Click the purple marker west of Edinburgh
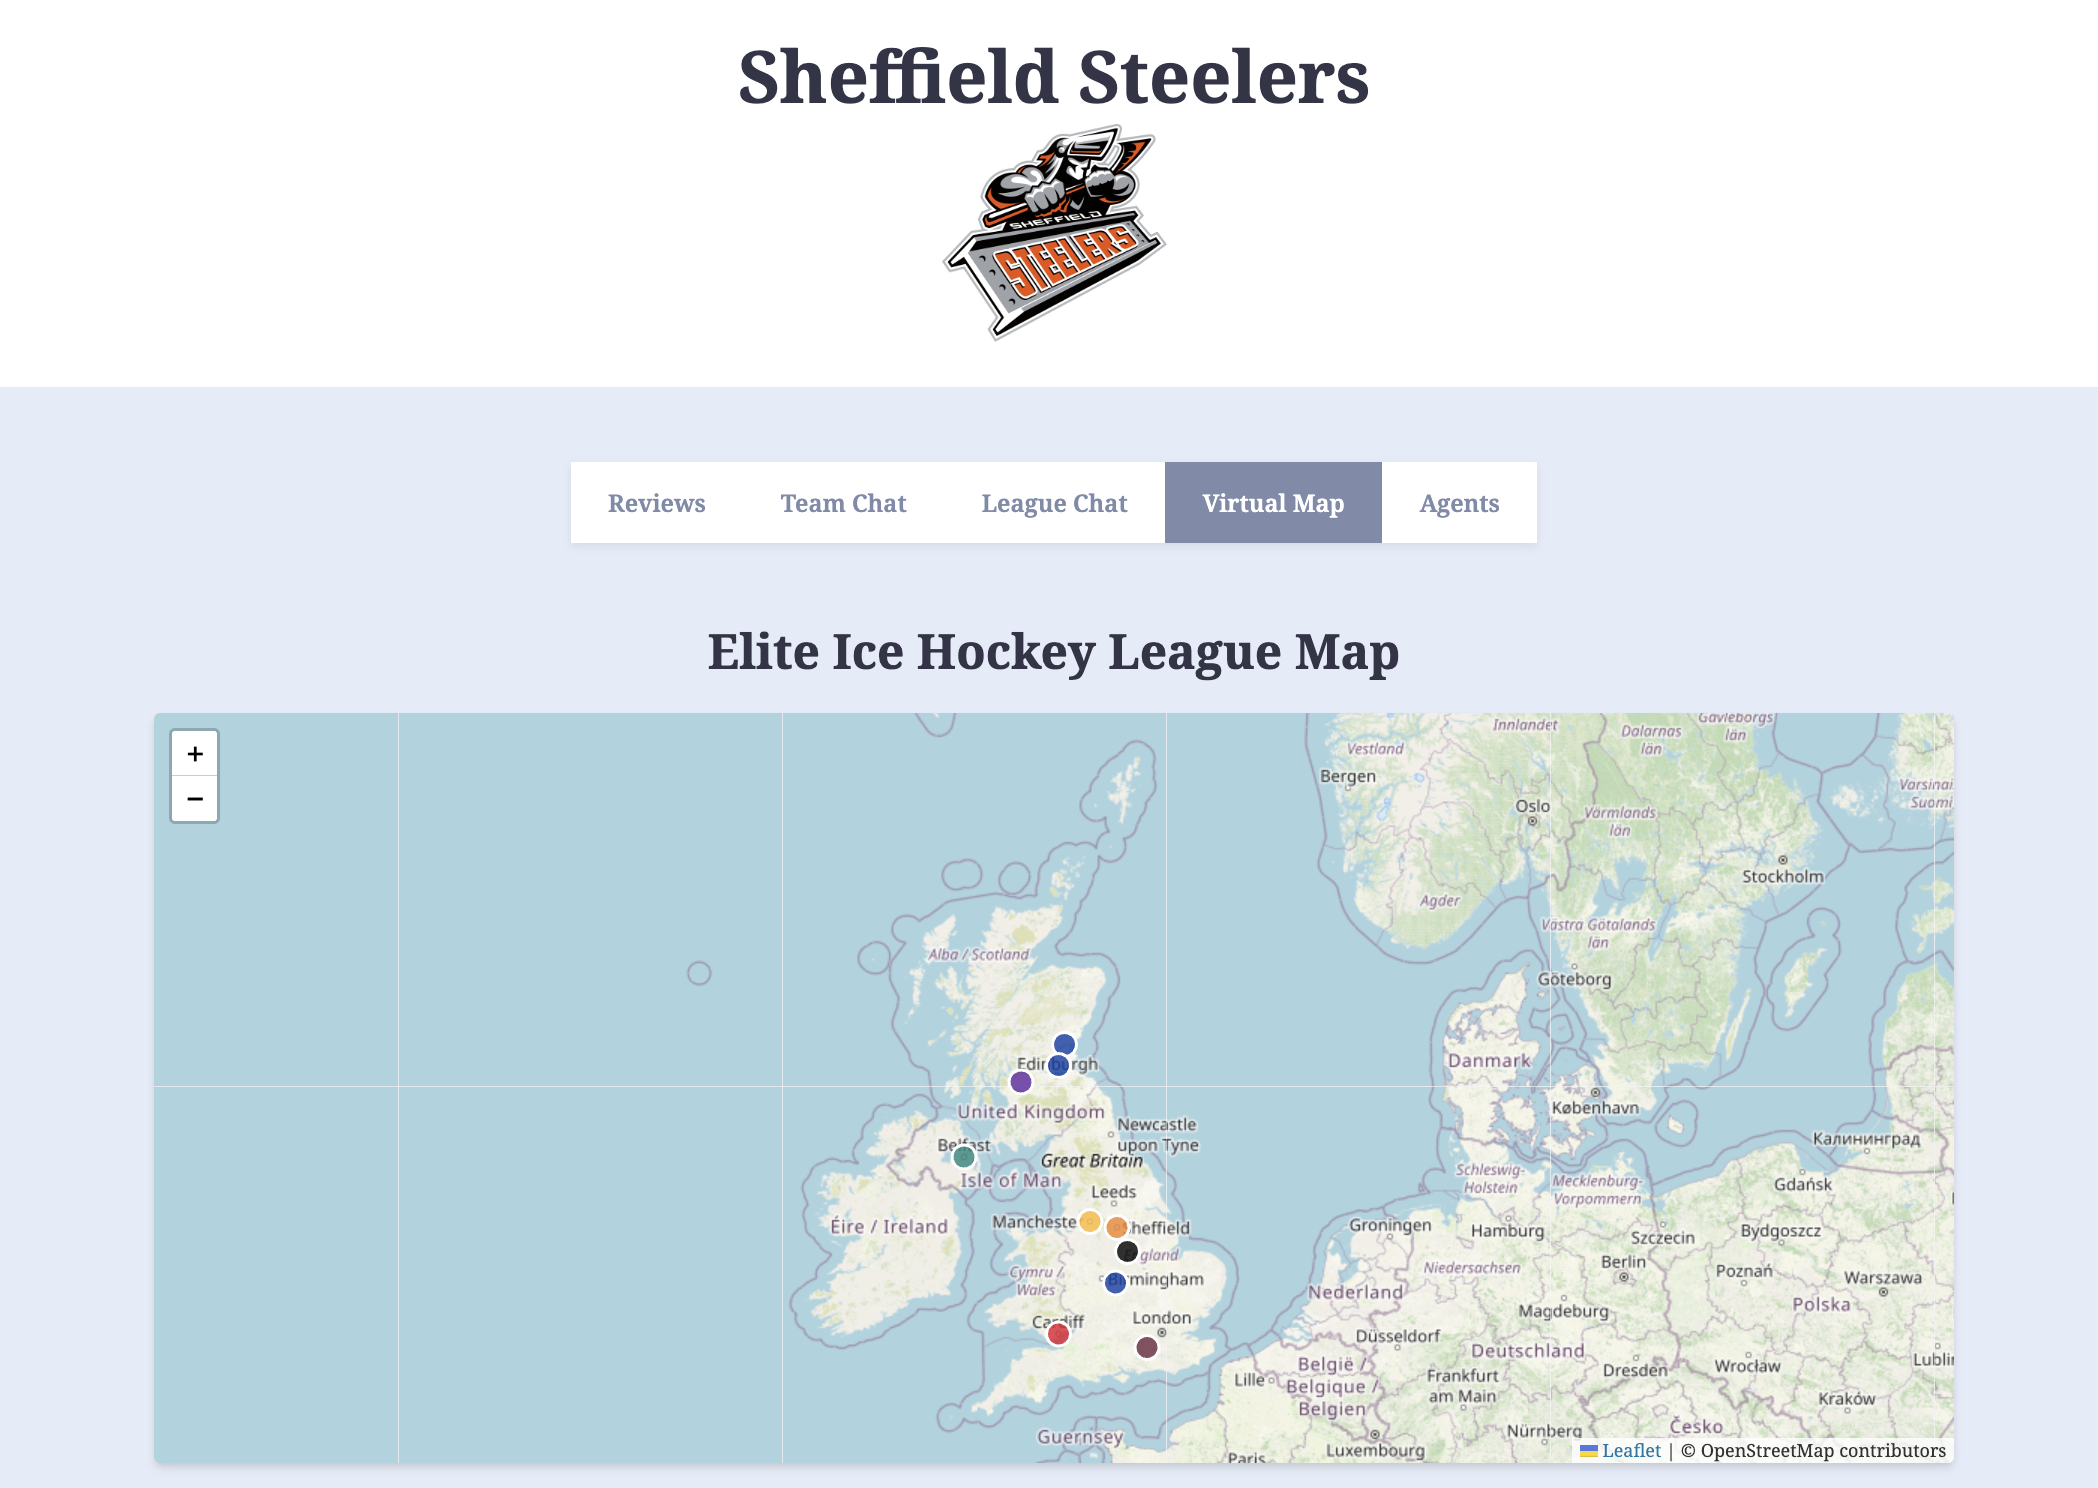Viewport: 2098px width, 1488px height. [x=1021, y=1081]
